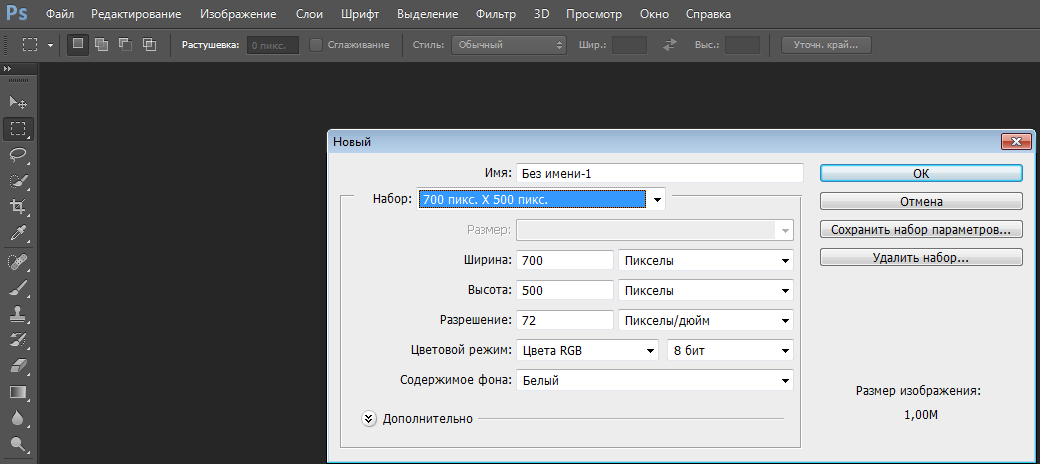
Task: Open the Слои menu
Action: 309,14
